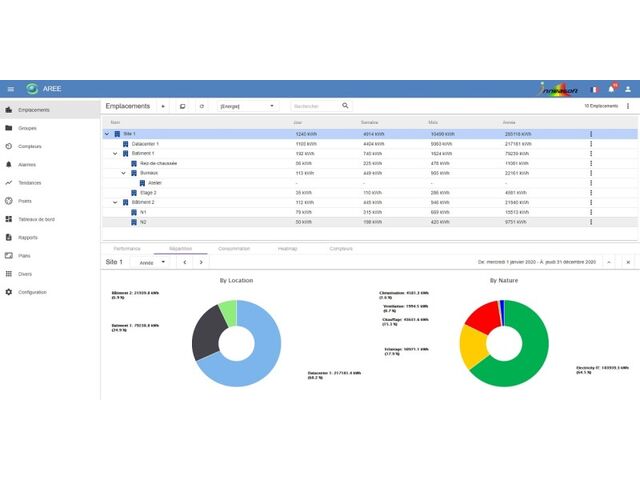Switch to the Consommation tab
Image resolution: width=640 pixels, height=480 pixels.
coord(233,247)
